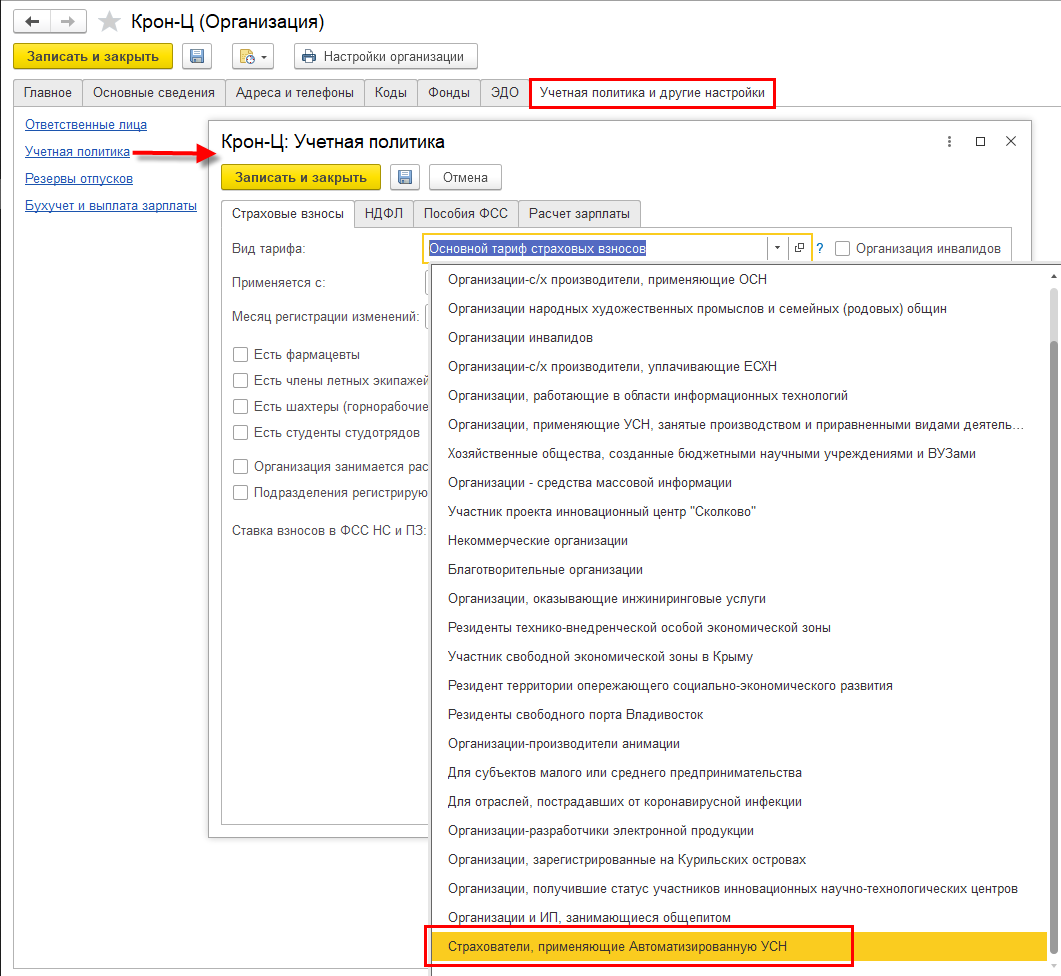
Task: Enable Есть шахтеры checkbox
Action: point(240,406)
